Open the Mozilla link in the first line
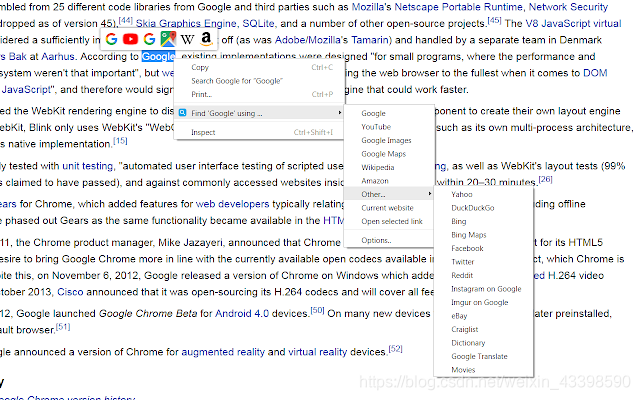 point(371,7)
